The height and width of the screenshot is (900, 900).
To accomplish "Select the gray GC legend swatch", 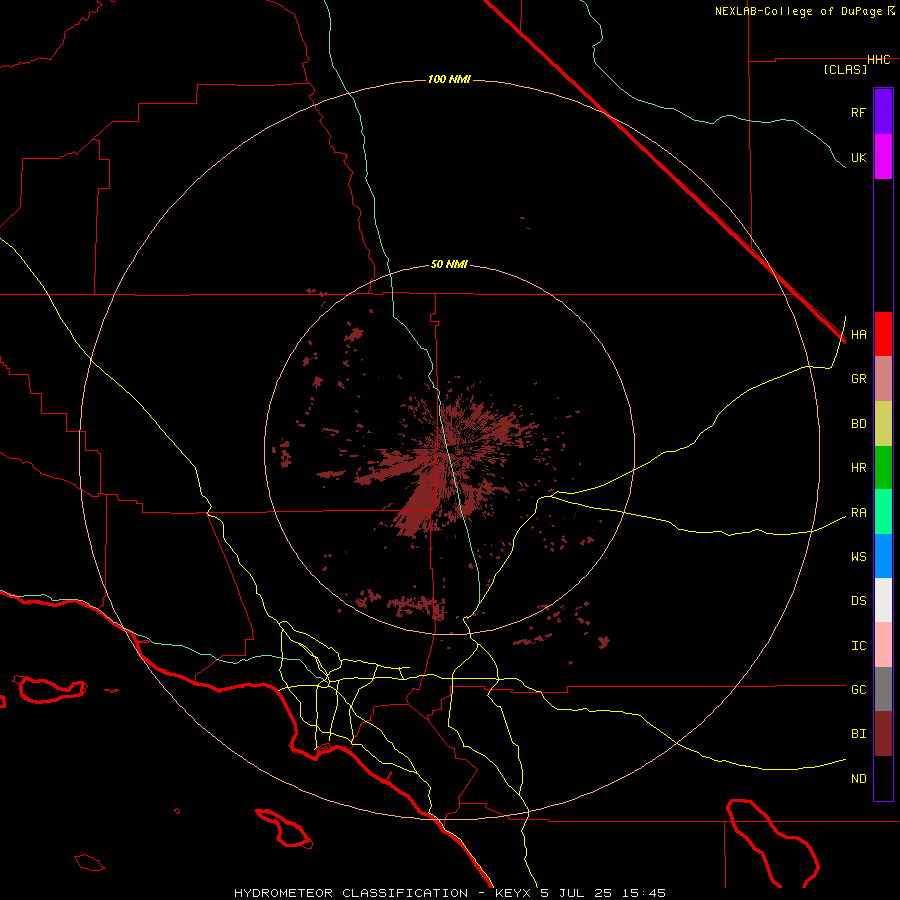I will pyautogui.click(x=883, y=689).
